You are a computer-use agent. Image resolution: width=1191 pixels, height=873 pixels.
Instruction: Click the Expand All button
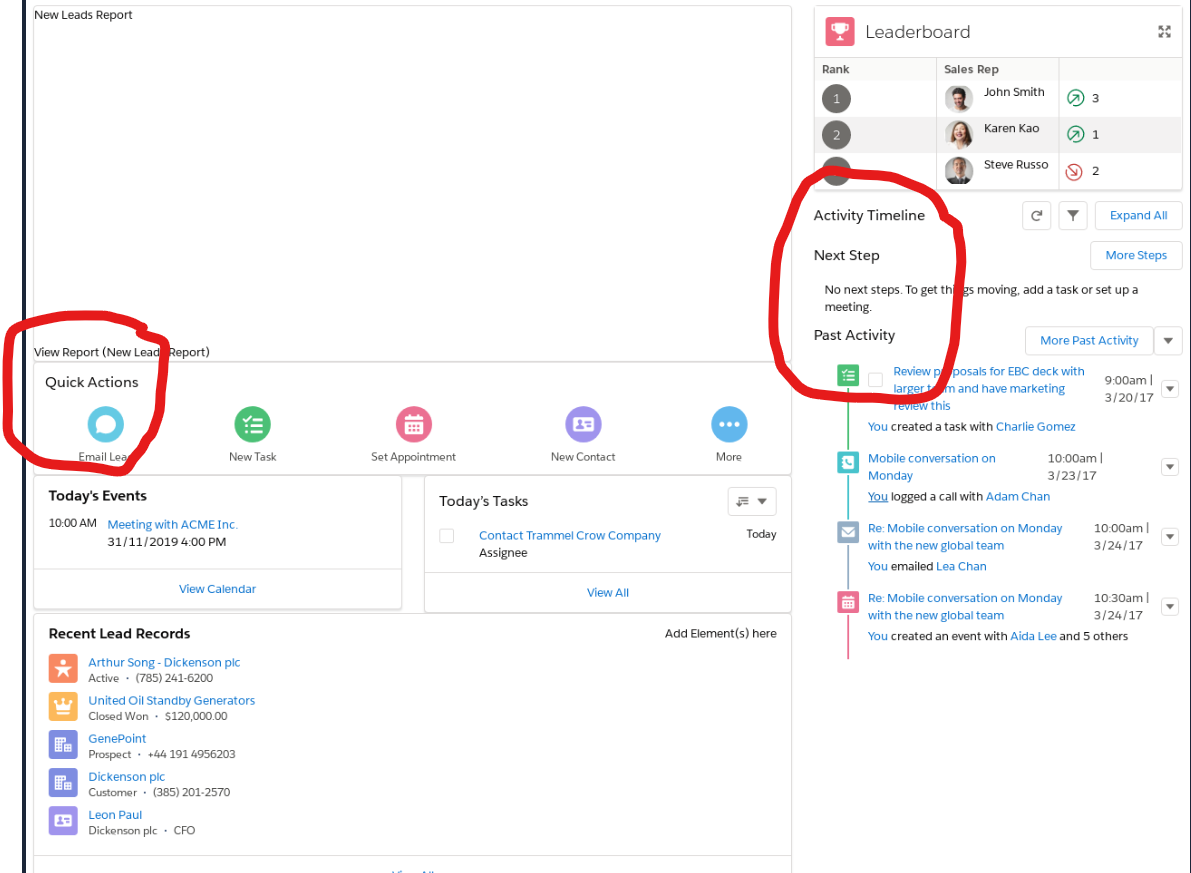1139,216
